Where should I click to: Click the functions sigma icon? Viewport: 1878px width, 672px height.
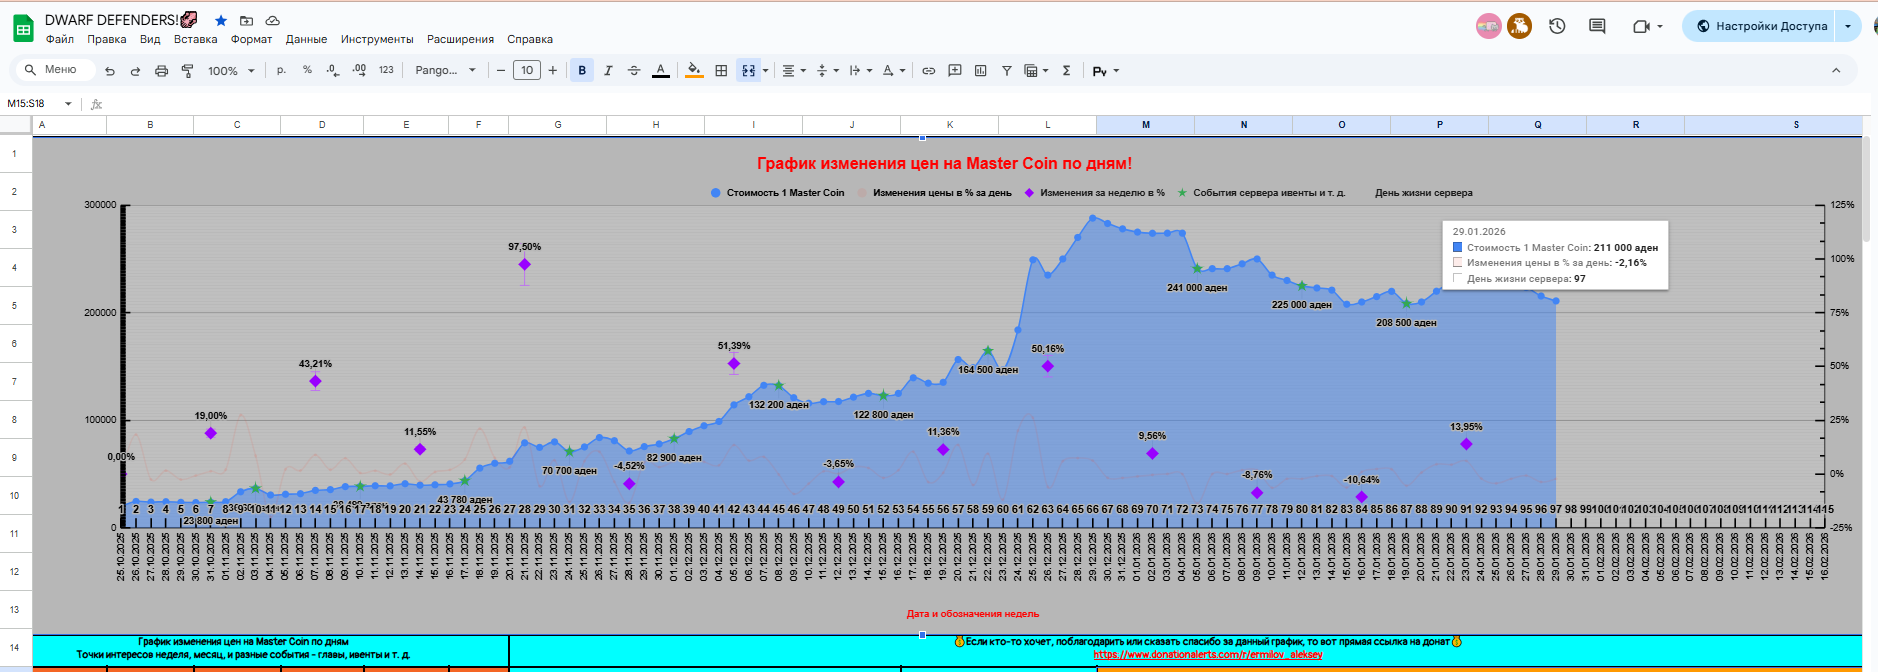point(1066,71)
